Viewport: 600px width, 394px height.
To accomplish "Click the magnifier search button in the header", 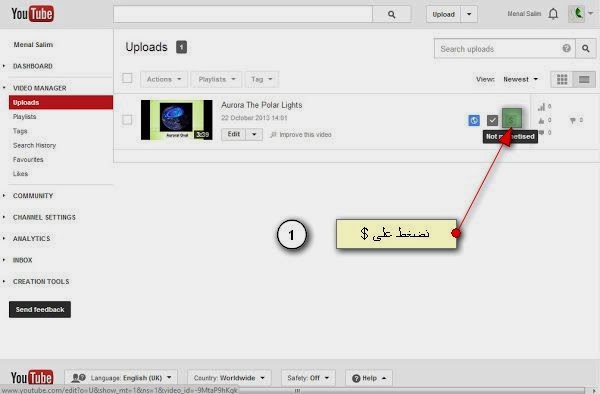I will tap(391, 15).
